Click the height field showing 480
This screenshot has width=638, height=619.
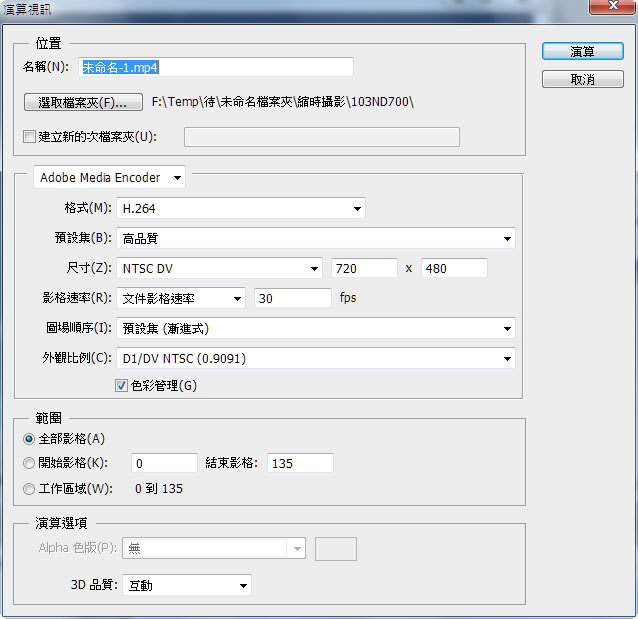(x=454, y=268)
